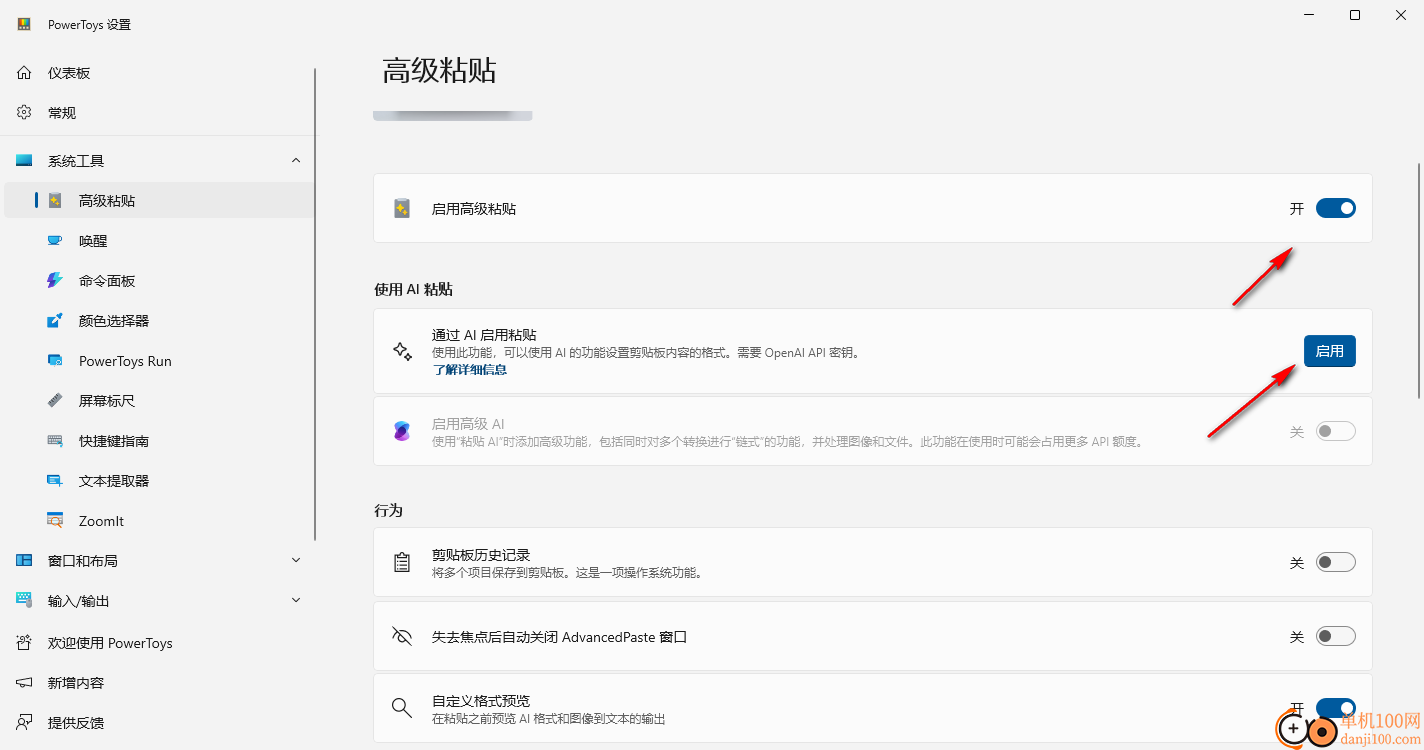Click the magnifier icon beside 自定义格式预览
This screenshot has height=750, width=1424.
[x=402, y=708]
